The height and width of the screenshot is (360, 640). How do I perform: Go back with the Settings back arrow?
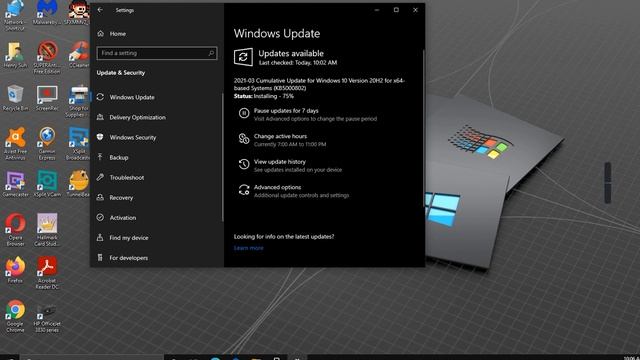pos(100,10)
